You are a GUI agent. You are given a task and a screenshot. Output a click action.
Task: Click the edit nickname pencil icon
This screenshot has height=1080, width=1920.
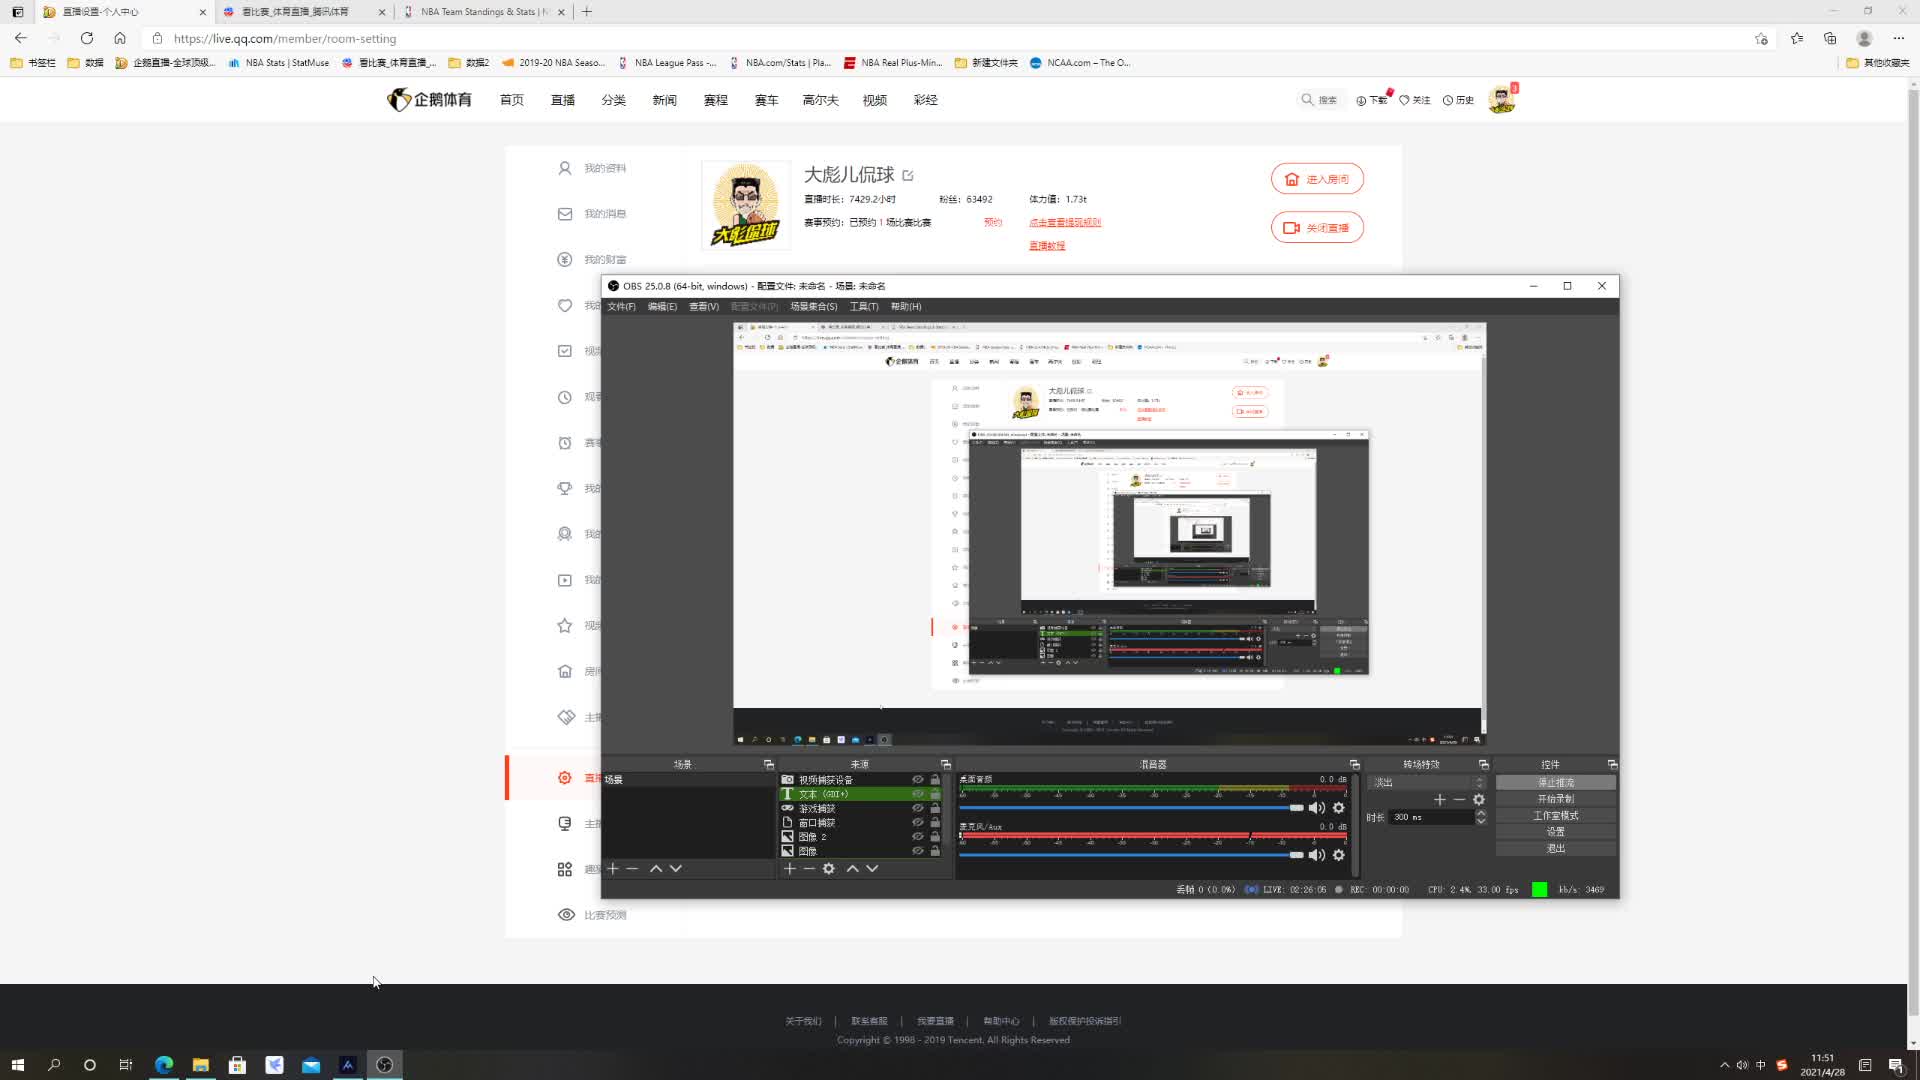(x=908, y=176)
